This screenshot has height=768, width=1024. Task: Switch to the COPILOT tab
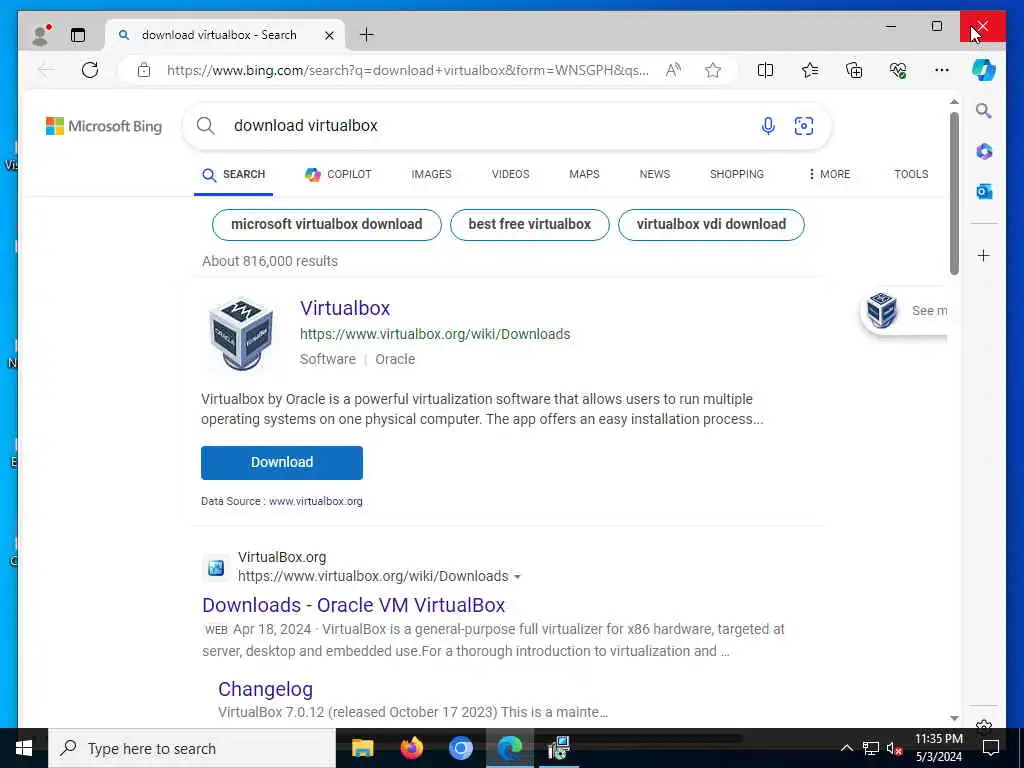pos(338,174)
